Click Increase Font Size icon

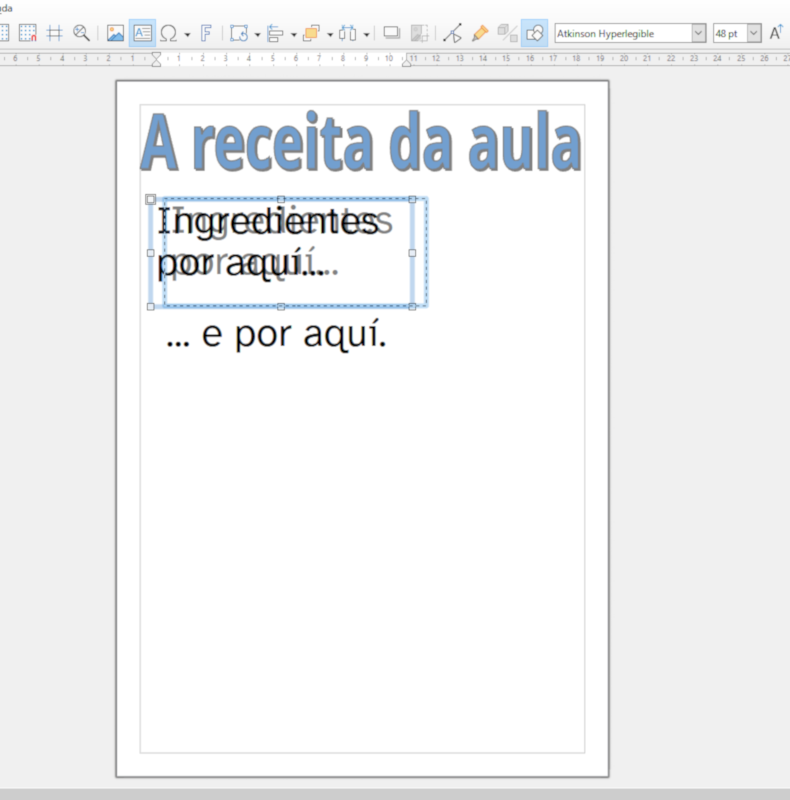(776, 34)
